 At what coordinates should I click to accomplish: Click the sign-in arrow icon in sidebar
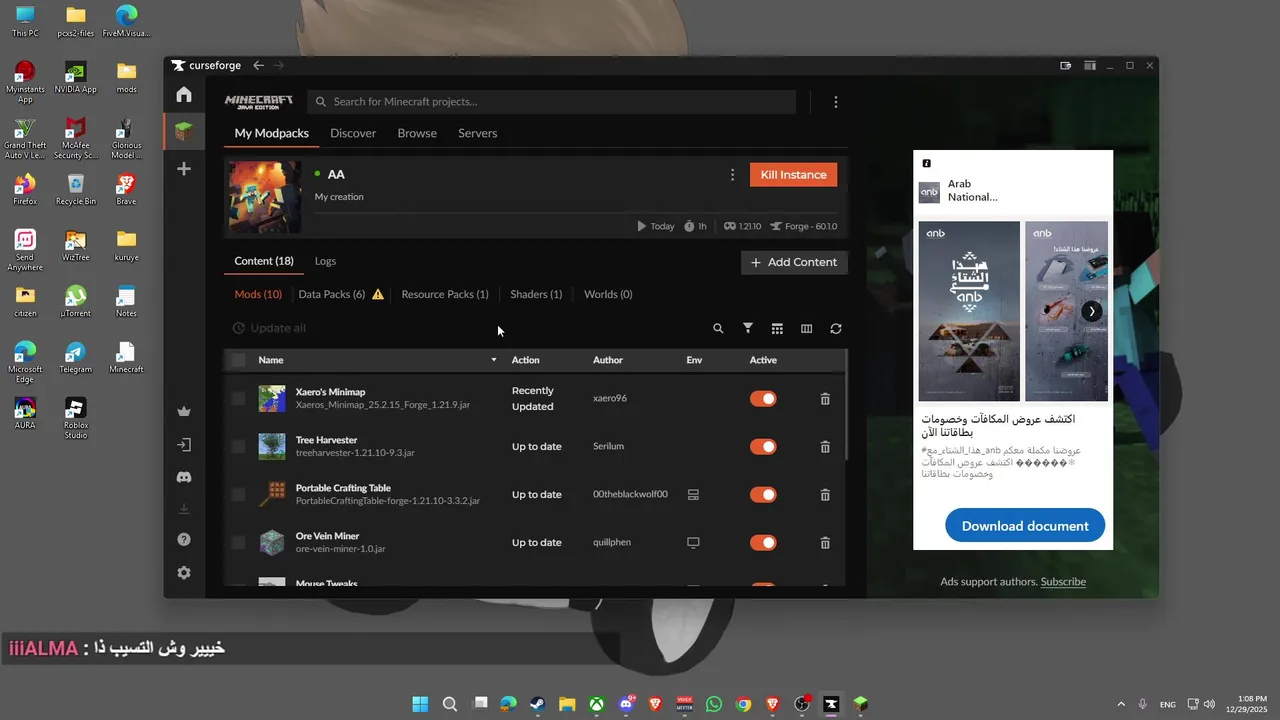click(184, 445)
